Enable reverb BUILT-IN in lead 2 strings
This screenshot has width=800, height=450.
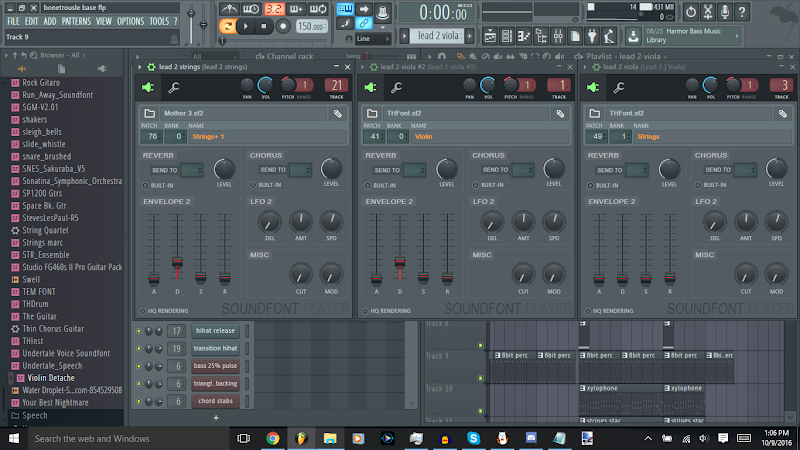point(145,185)
